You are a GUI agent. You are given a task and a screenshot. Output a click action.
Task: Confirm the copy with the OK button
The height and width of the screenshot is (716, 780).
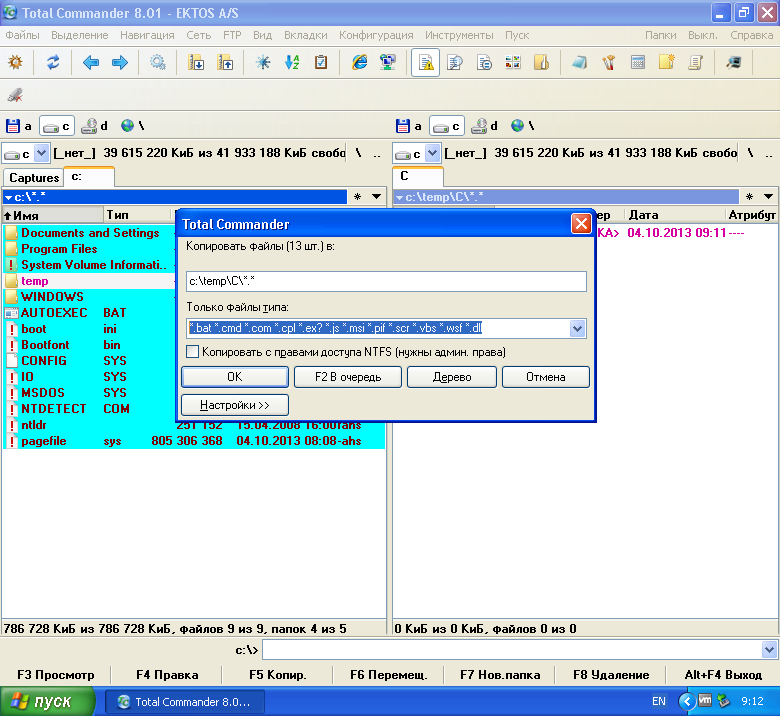pyautogui.click(x=234, y=377)
